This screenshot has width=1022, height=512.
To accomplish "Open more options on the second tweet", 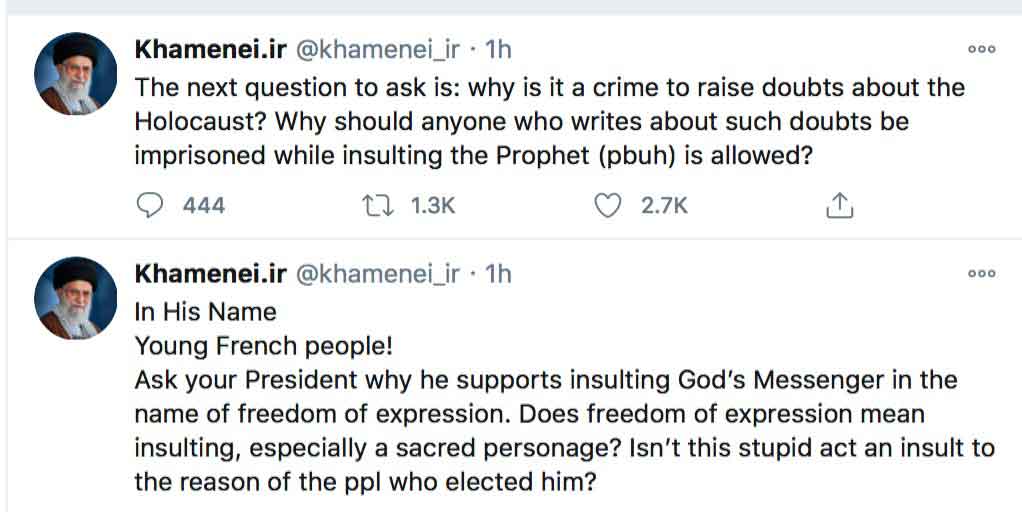I will click(x=981, y=273).
